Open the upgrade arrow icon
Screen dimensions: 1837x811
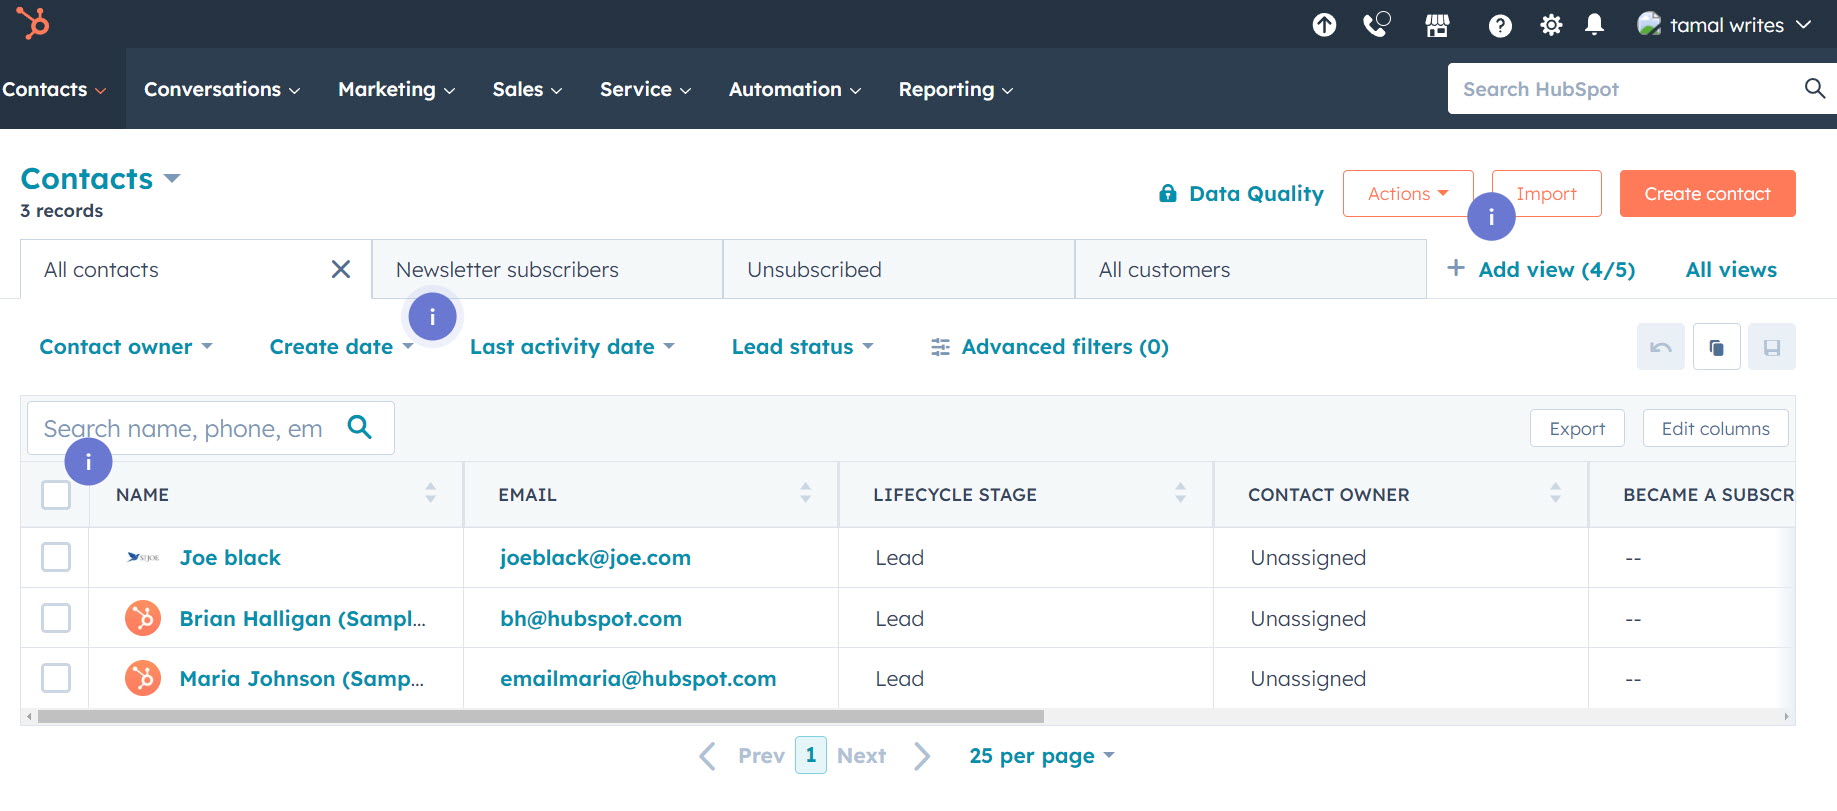[1324, 25]
